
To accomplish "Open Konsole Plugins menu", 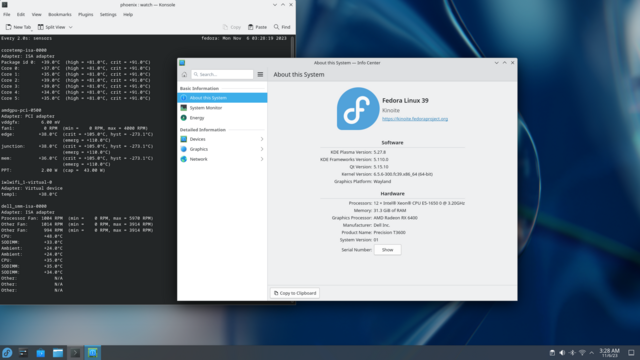I will 85,14.
